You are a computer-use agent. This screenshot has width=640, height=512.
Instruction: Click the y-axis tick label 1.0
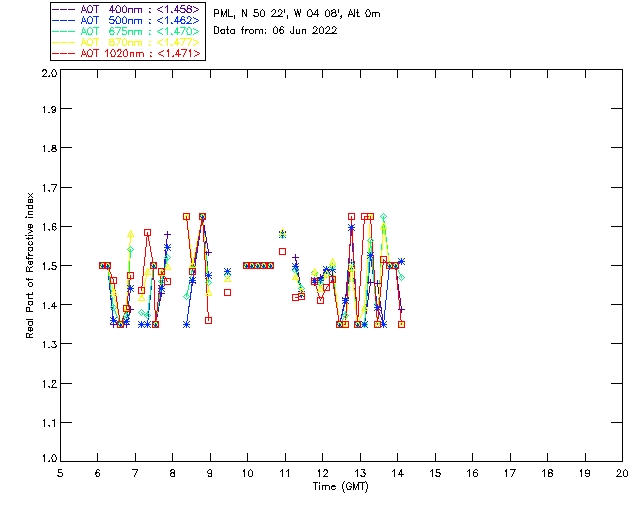click(49, 459)
